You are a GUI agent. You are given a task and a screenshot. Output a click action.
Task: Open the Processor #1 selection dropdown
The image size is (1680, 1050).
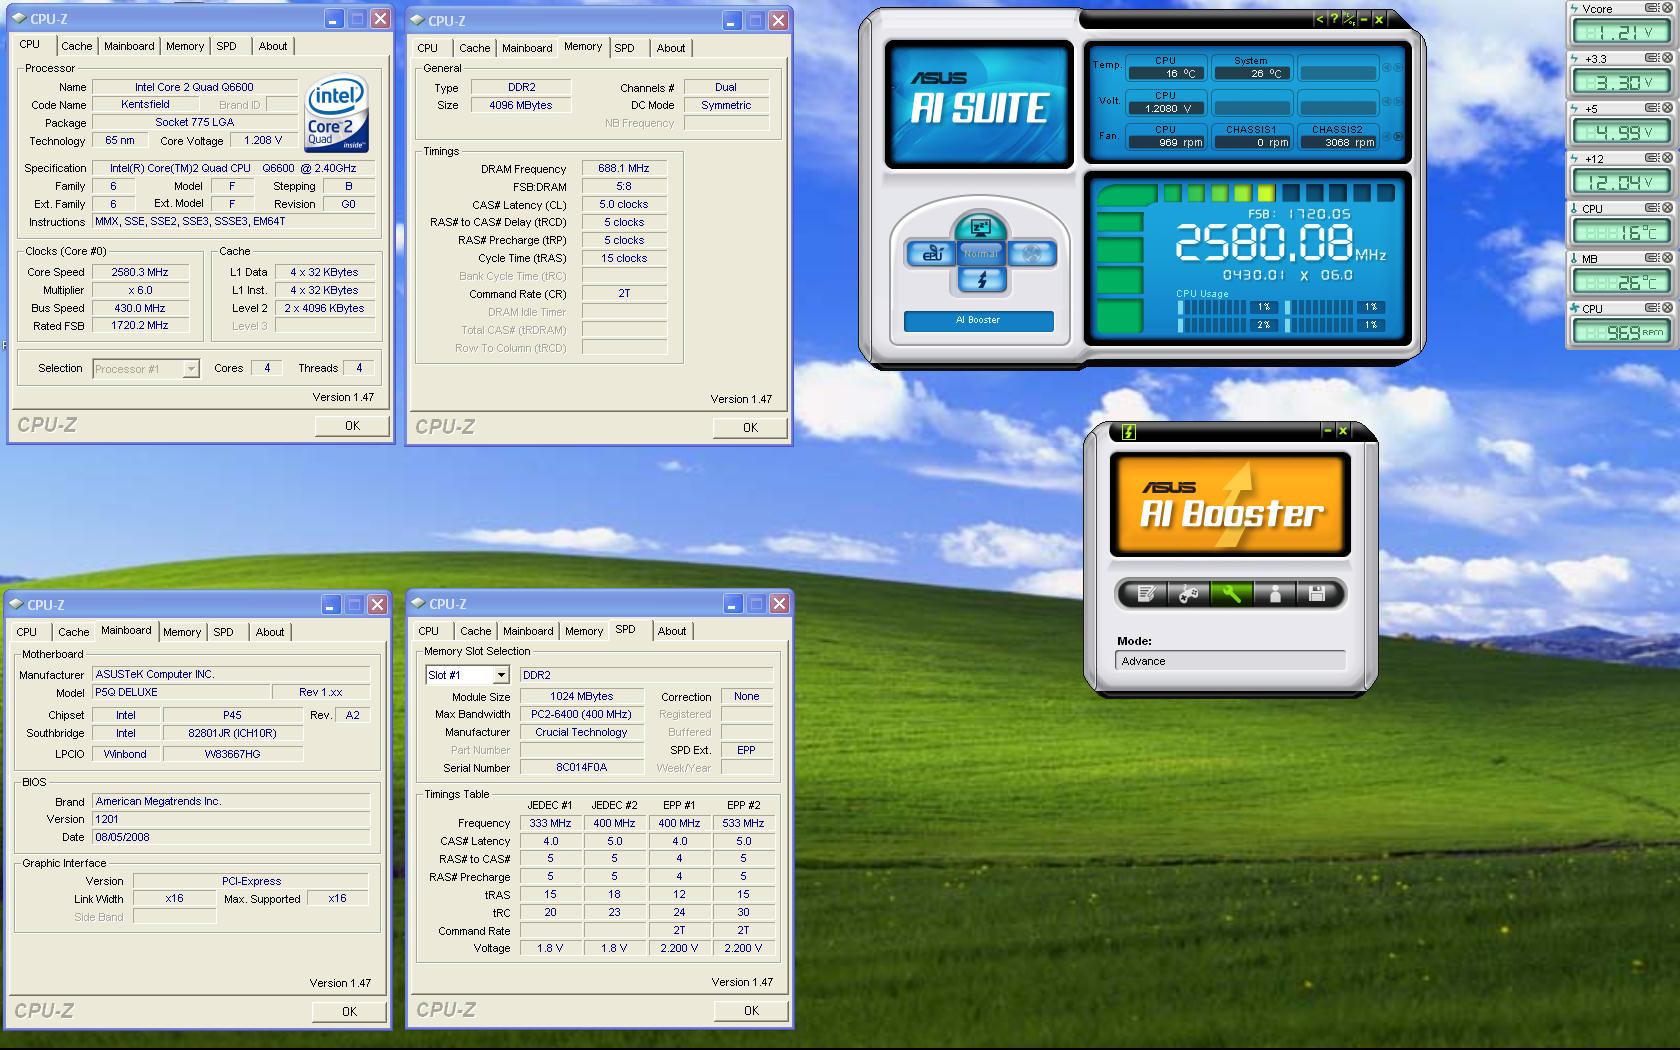coord(190,369)
